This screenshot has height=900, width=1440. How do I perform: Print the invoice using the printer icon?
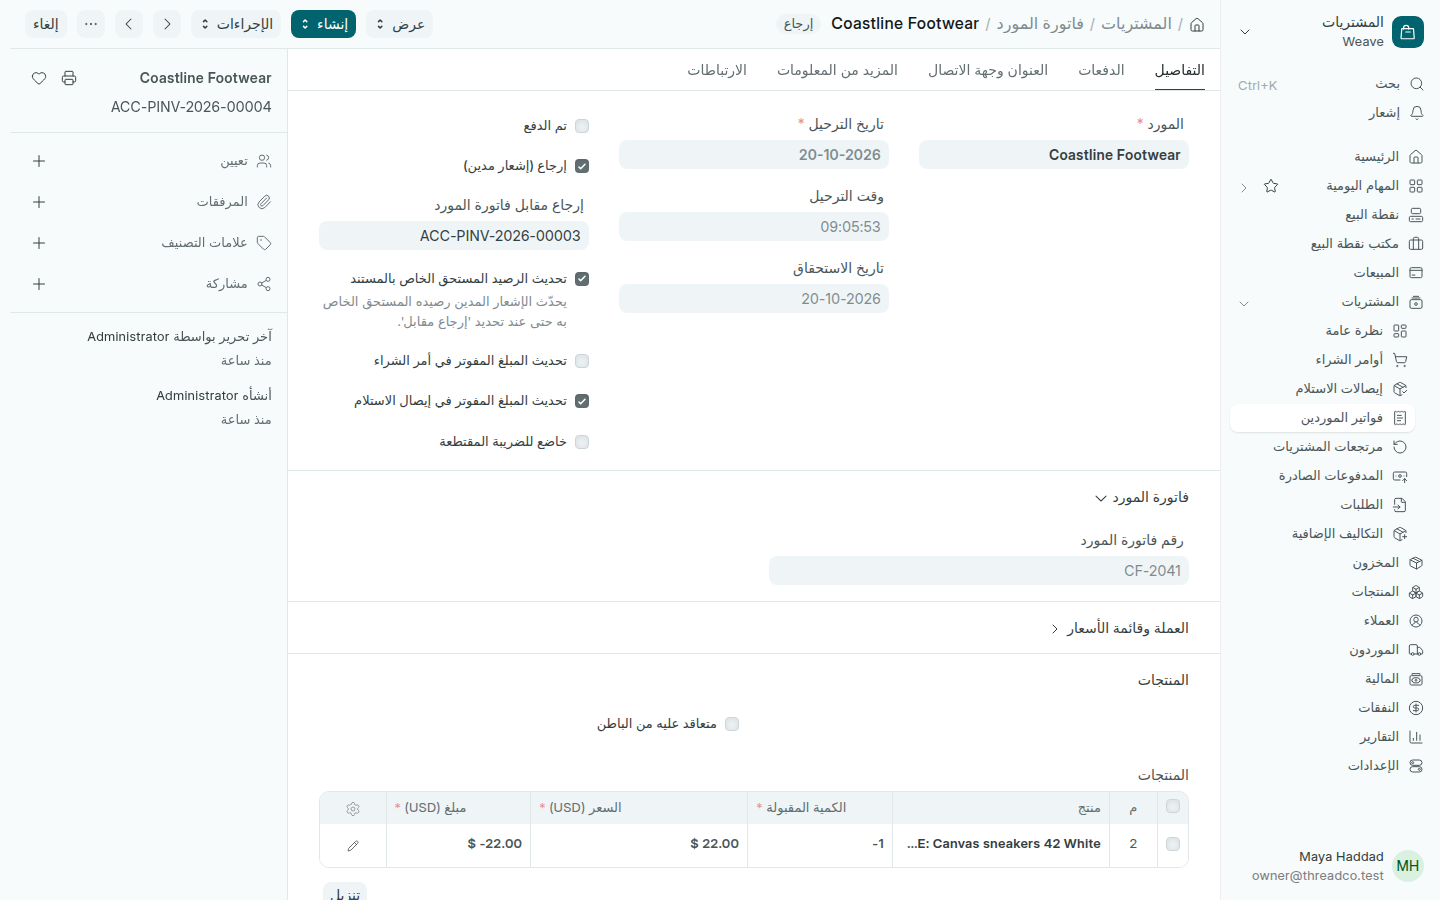pos(69,78)
